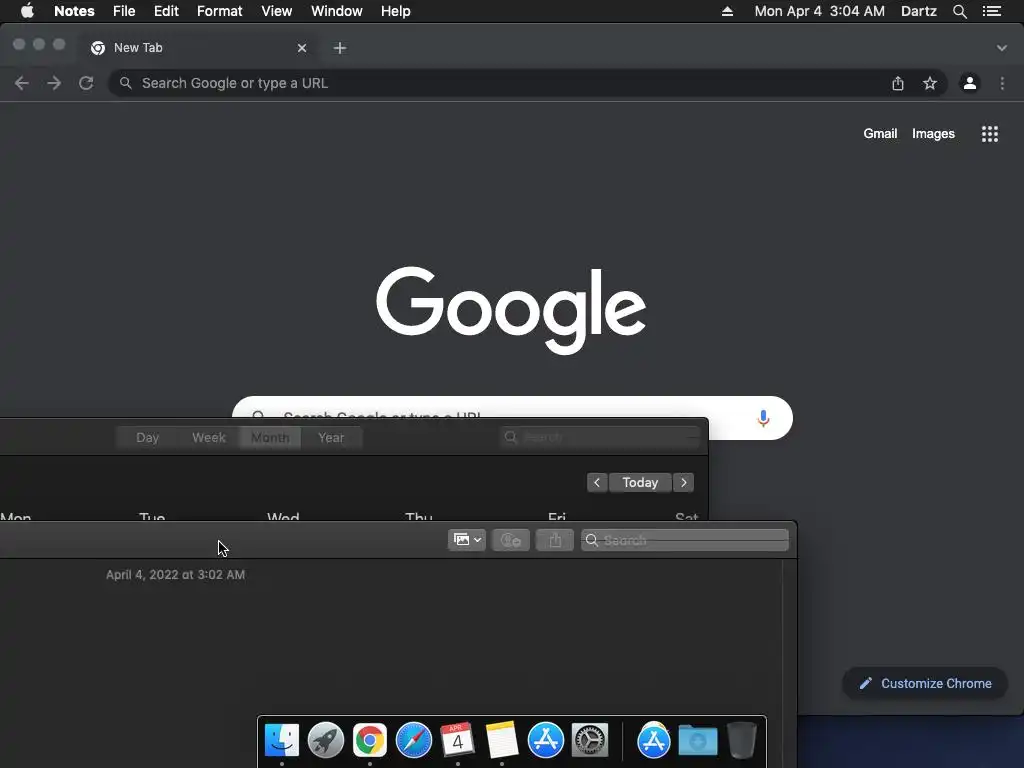1024x768 pixels.
Task: Open System Preferences from the Dock
Action: pyautogui.click(x=590, y=740)
